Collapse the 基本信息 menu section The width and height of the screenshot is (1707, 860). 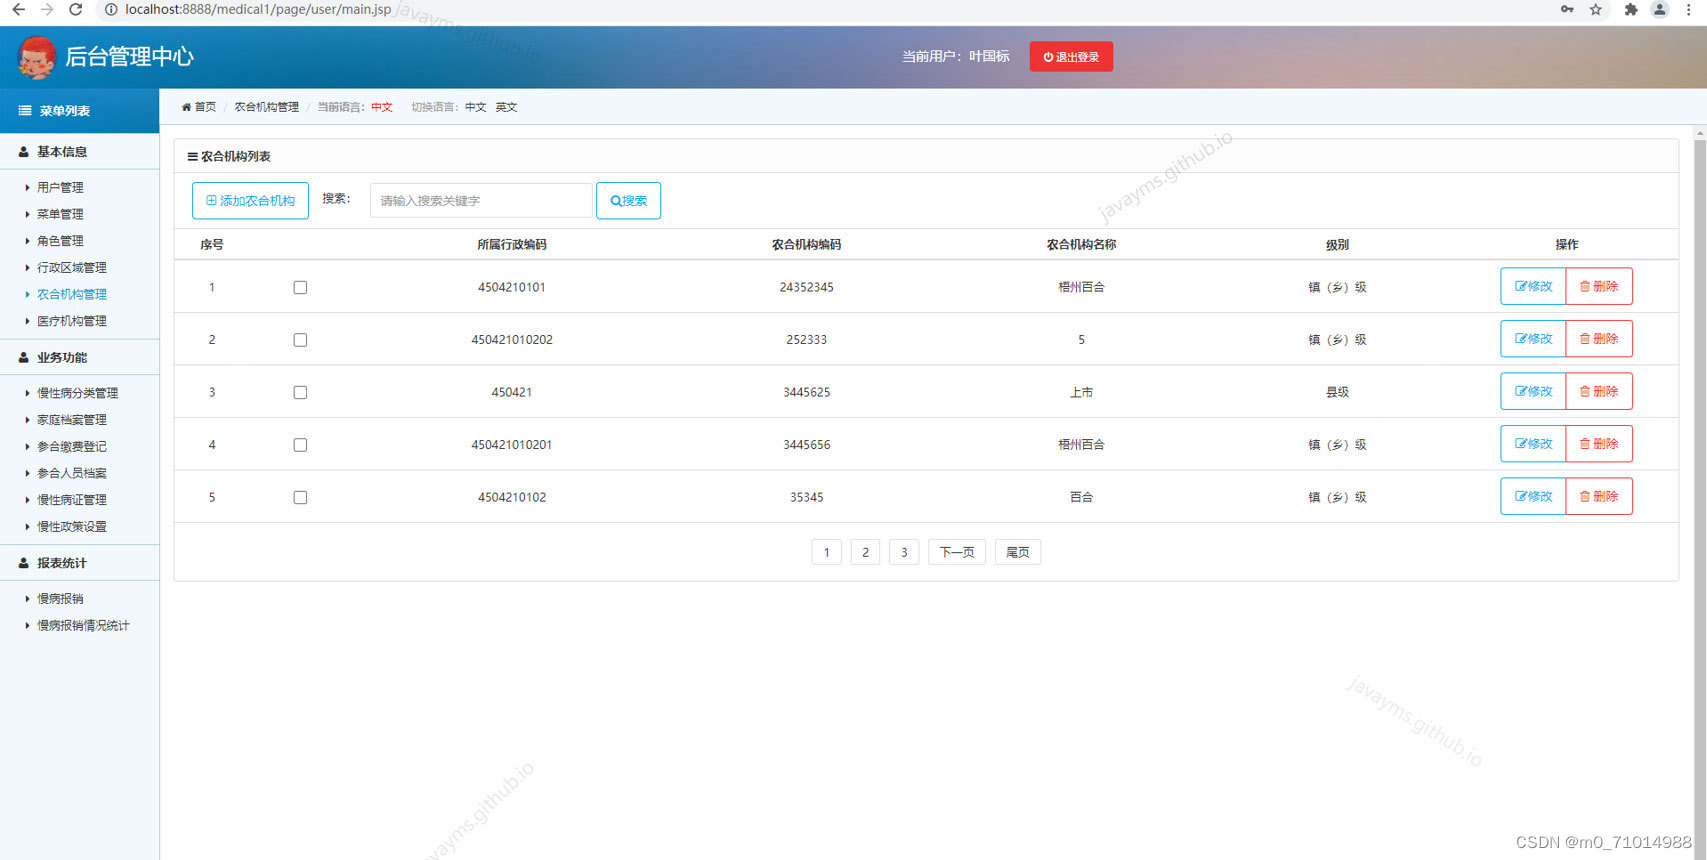80,152
